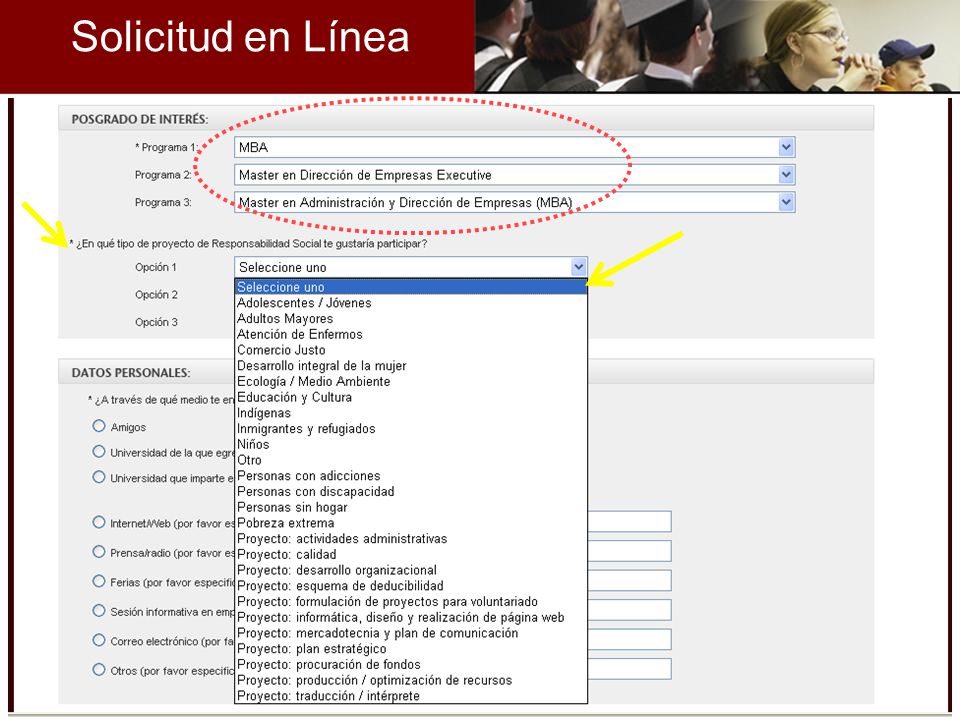
Task: Pick 'Proyecto: mercadotecnia y plan de comunicación'
Action: click(411, 633)
